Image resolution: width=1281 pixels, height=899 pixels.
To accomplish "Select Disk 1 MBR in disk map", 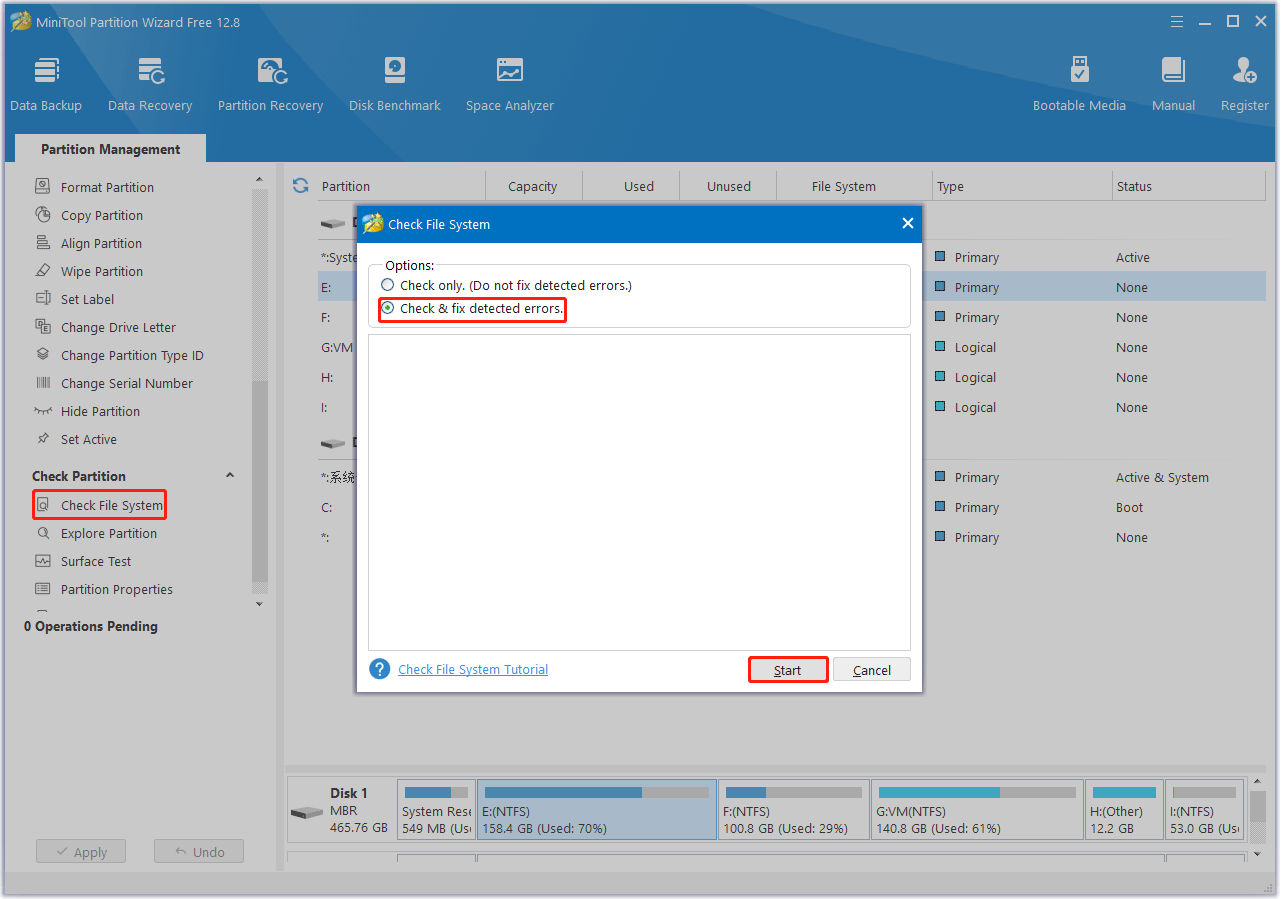I will point(341,809).
